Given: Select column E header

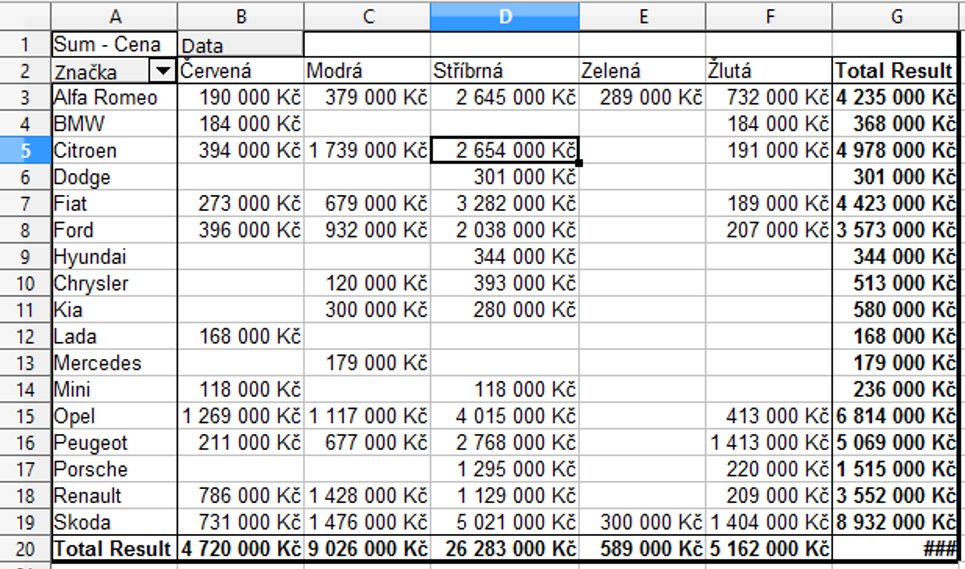Looking at the screenshot, I should coord(643,17).
